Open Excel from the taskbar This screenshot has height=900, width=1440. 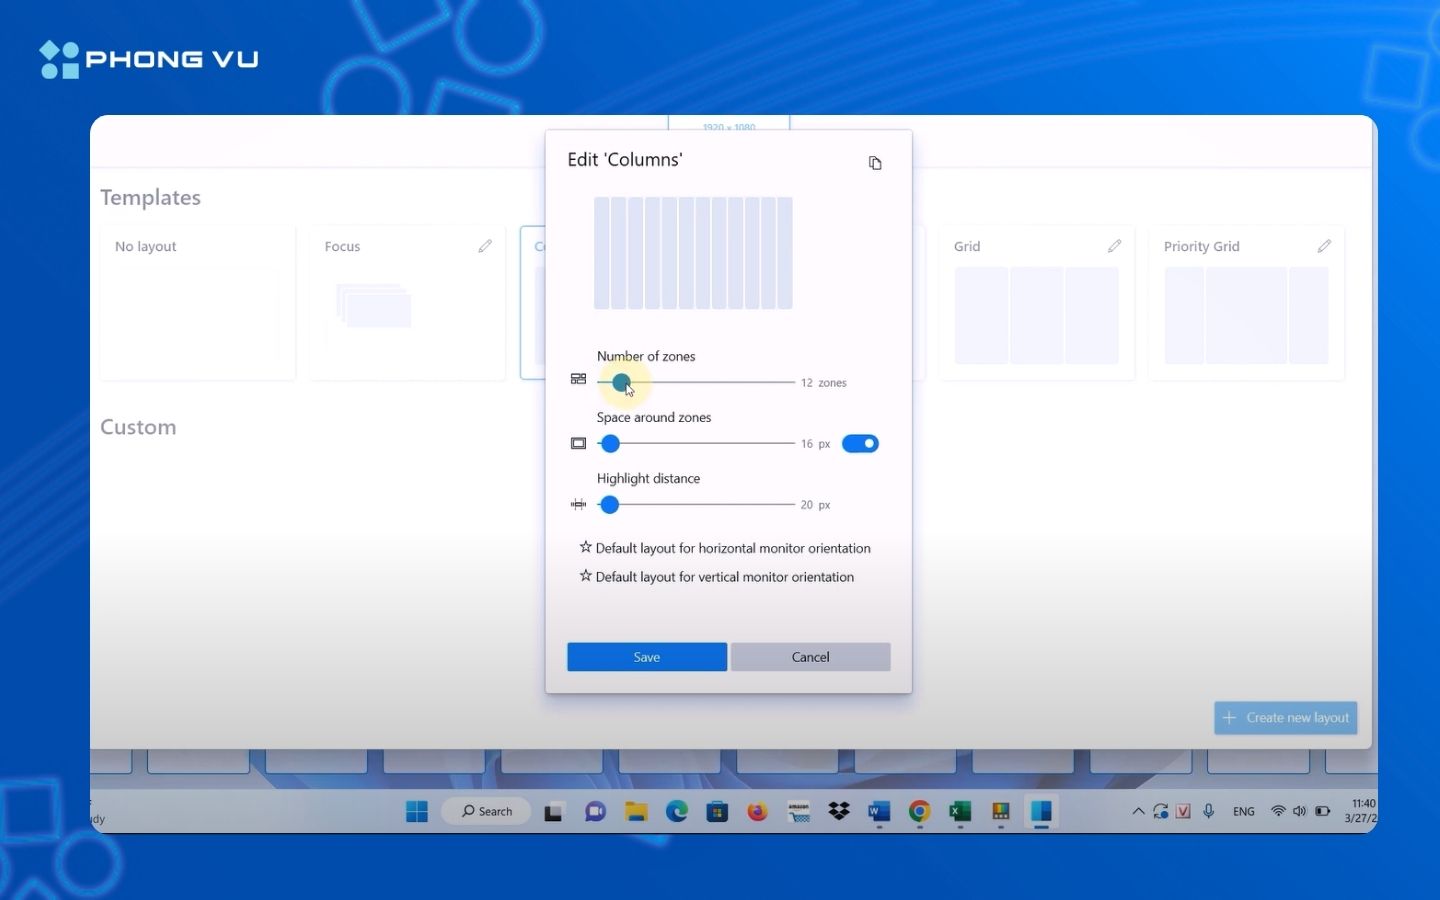pos(960,812)
